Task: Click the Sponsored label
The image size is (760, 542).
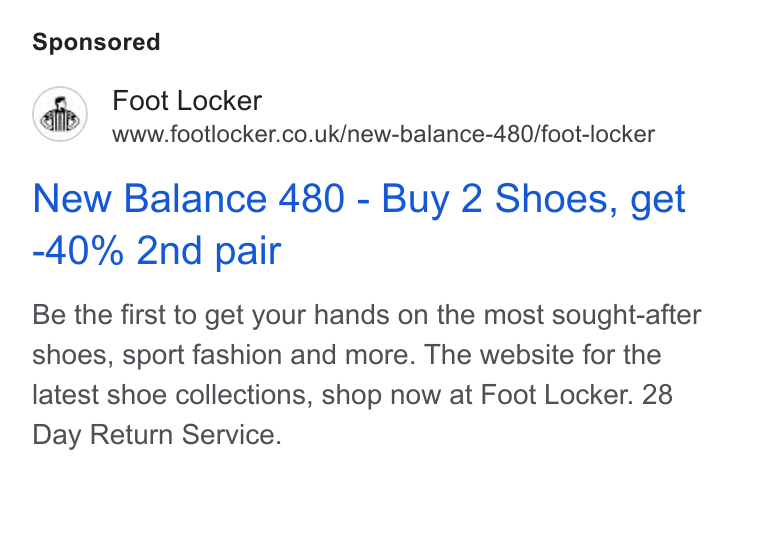Action: click(x=96, y=42)
